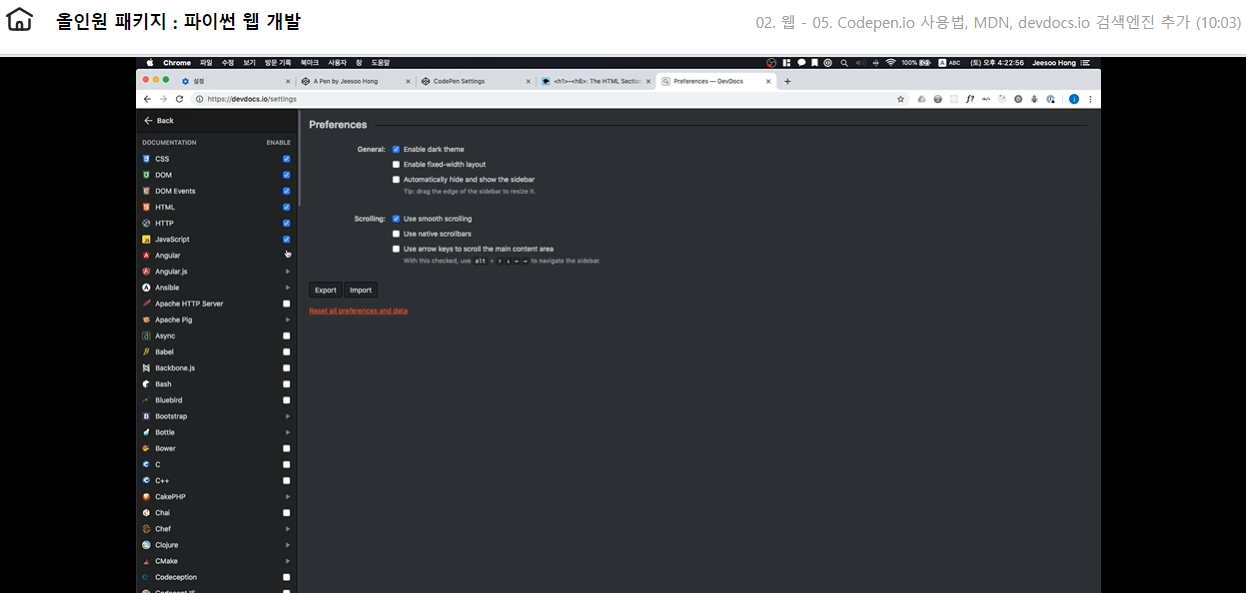
Task: Uncheck the JavaScript enable checkbox
Action: (x=287, y=239)
